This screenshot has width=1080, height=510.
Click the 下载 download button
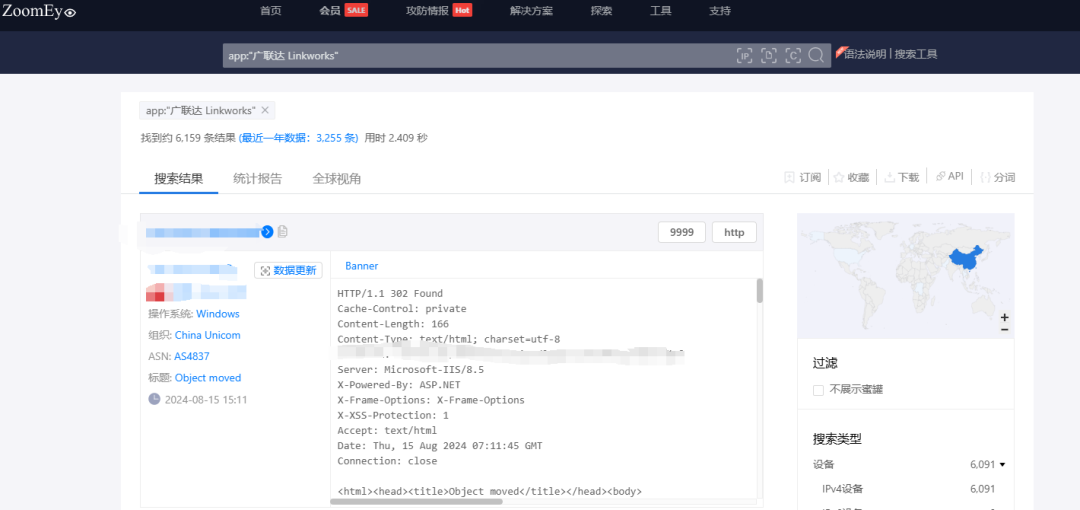click(902, 177)
